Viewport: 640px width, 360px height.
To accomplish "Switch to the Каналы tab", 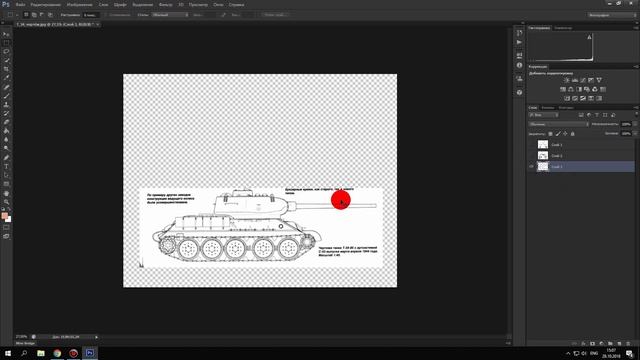I will [x=548, y=108].
